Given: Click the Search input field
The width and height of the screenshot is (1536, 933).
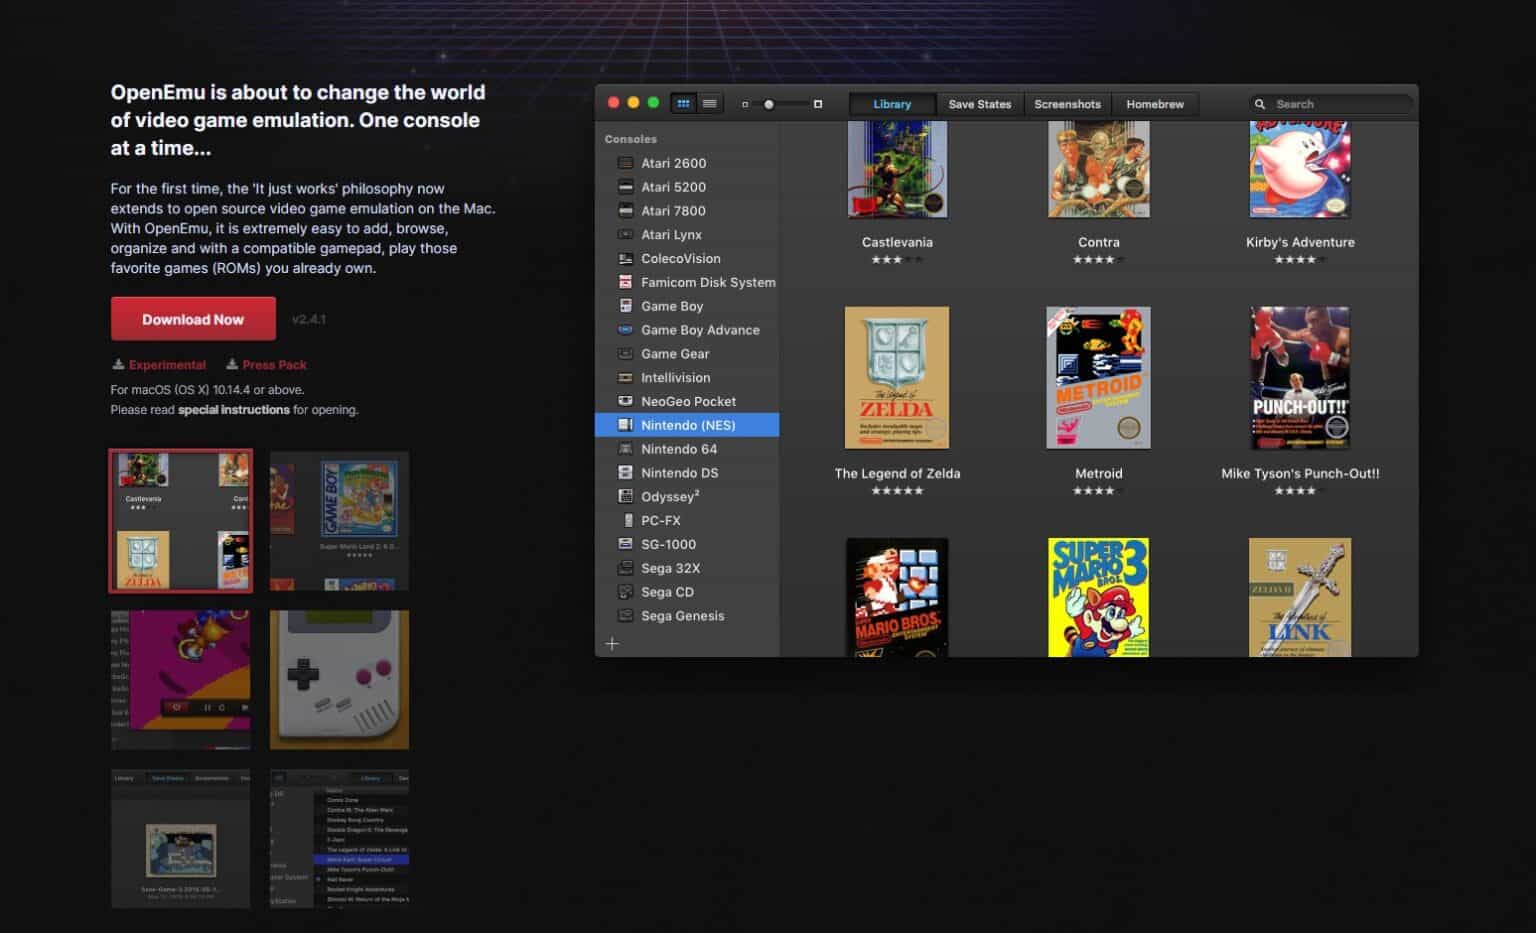Looking at the screenshot, I should (x=1331, y=104).
